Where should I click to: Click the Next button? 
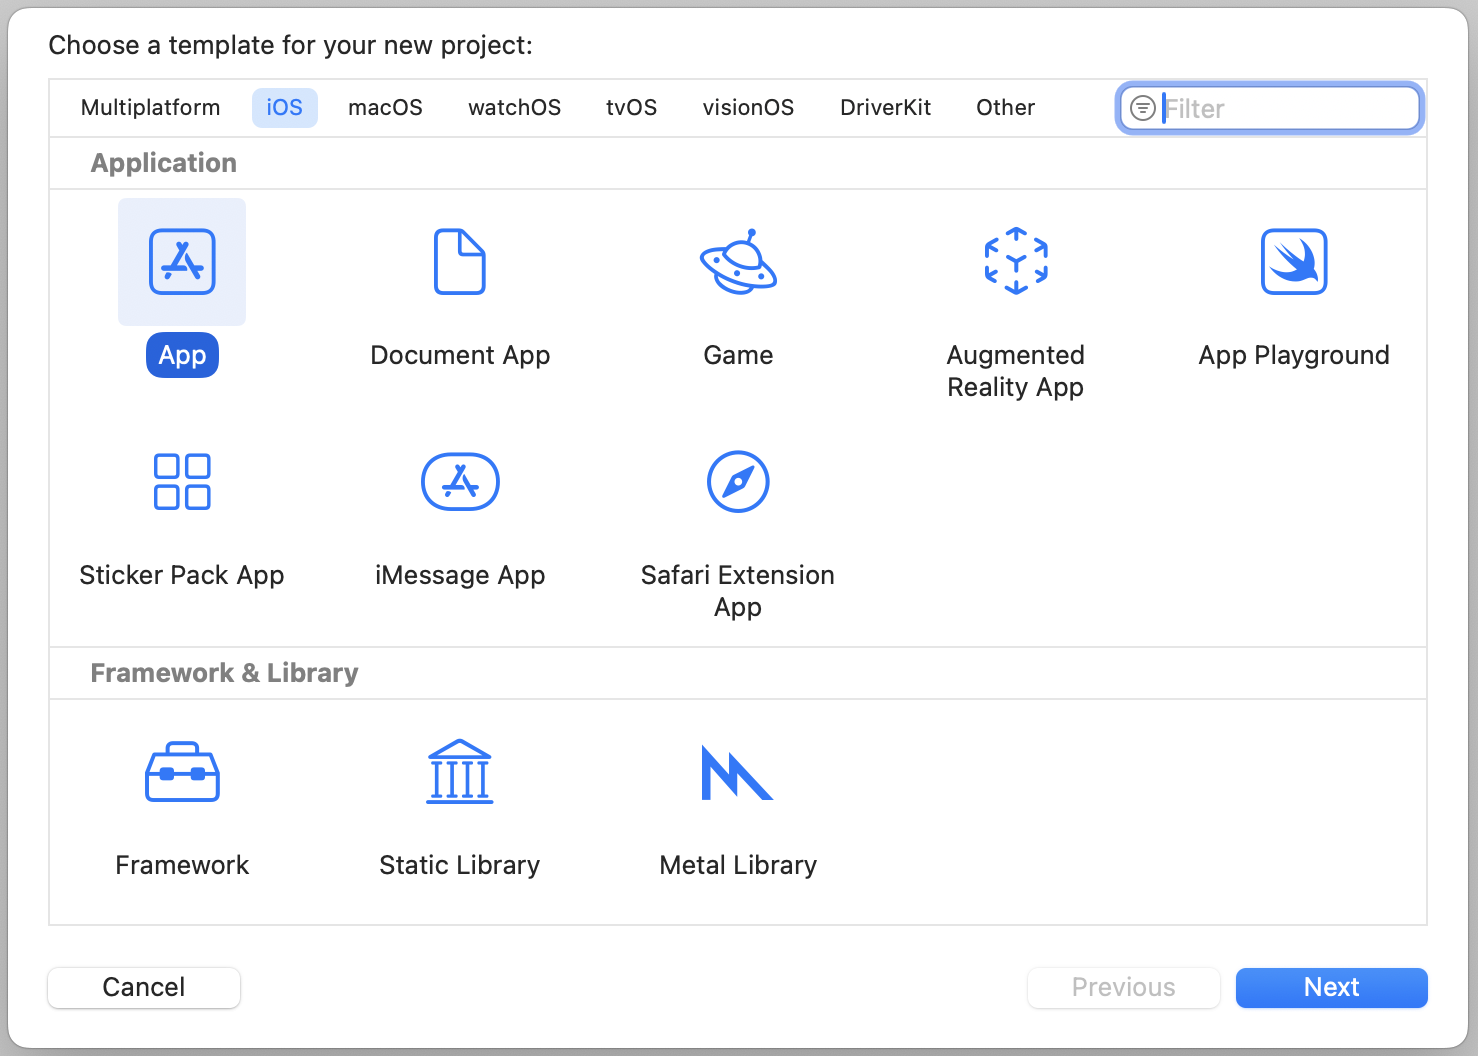1331,988
